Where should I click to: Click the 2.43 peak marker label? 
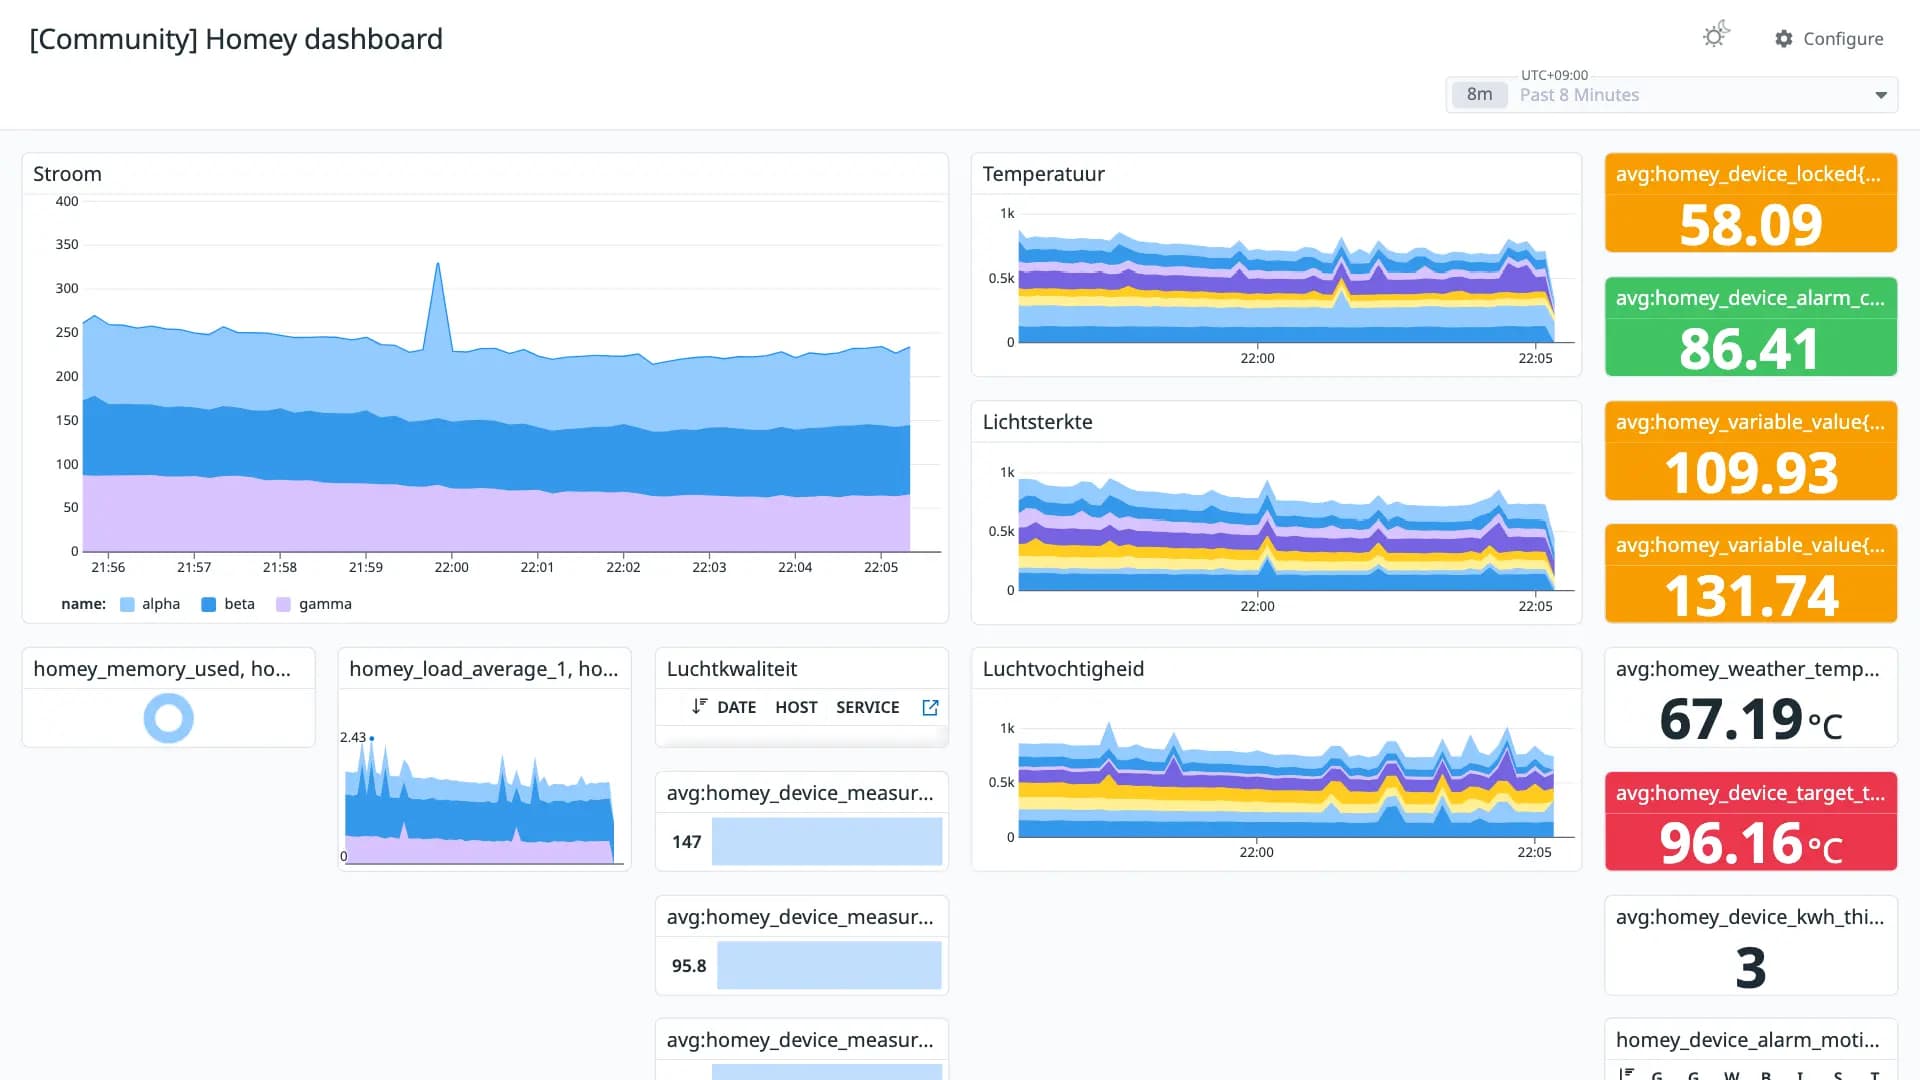353,737
